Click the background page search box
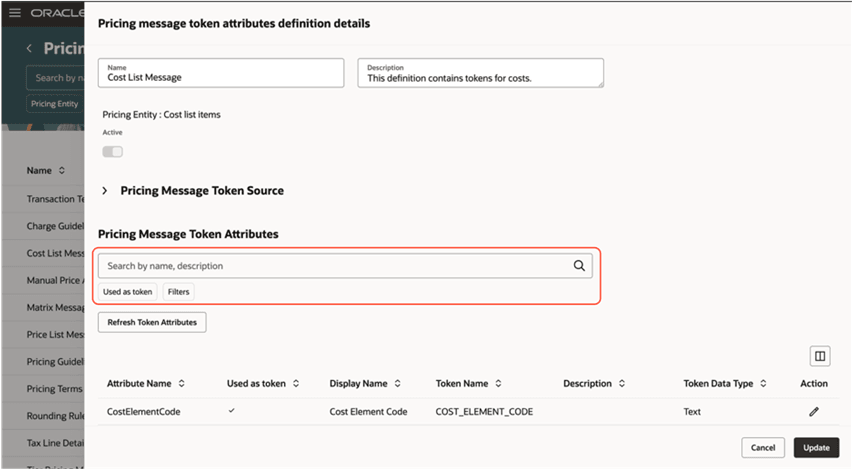This screenshot has width=854, height=470. pyautogui.click(x=56, y=78)
